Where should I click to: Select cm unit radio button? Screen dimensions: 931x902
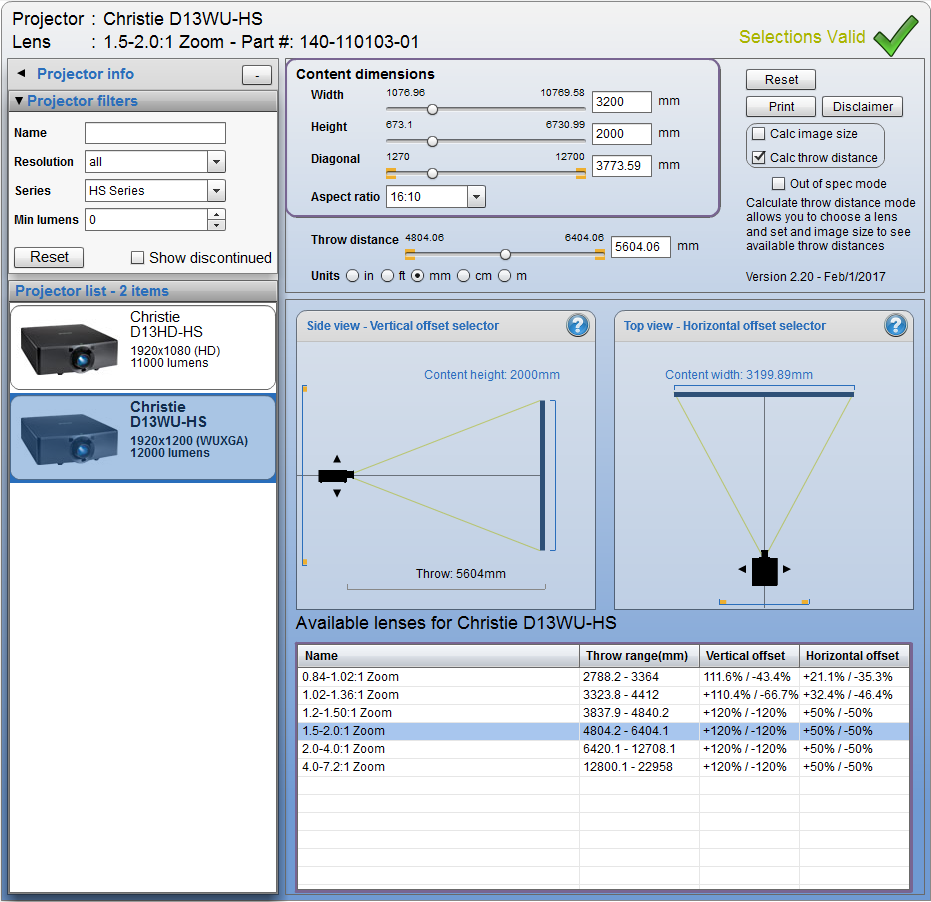[464, 276]
